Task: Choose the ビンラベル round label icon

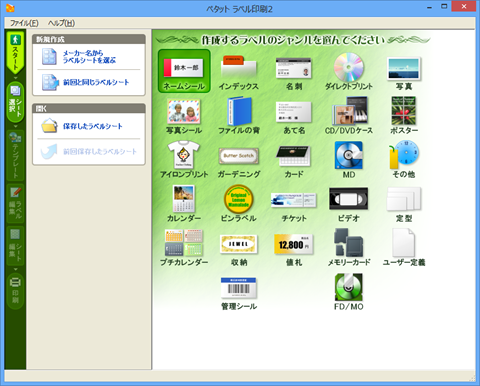Action: (239, 204)
